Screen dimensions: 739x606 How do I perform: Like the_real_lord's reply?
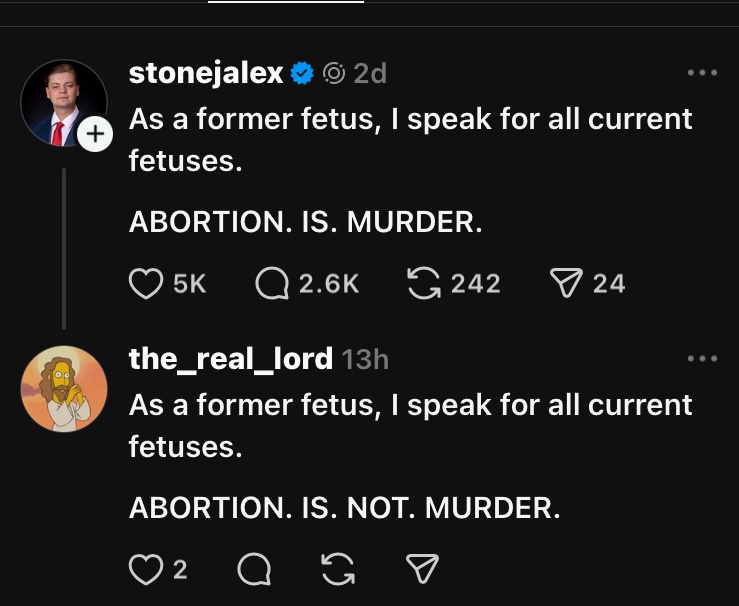click(146, 570)
